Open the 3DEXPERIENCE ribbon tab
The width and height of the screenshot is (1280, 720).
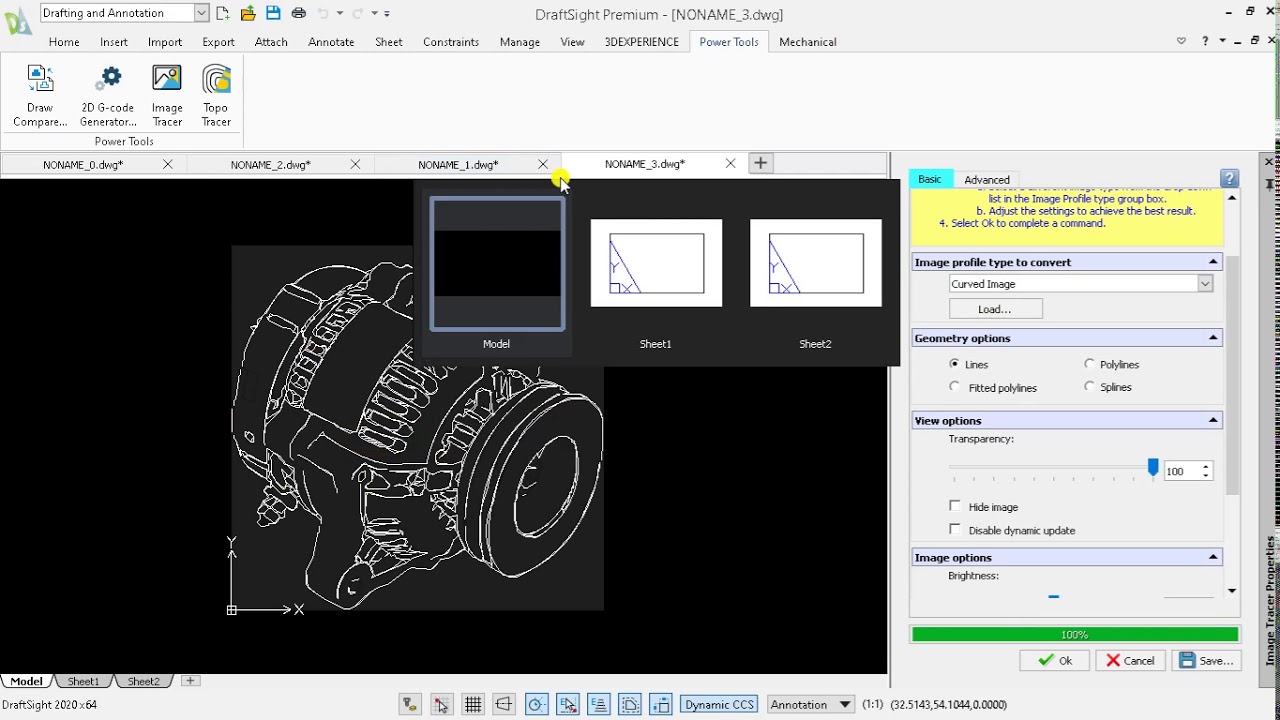641,42
